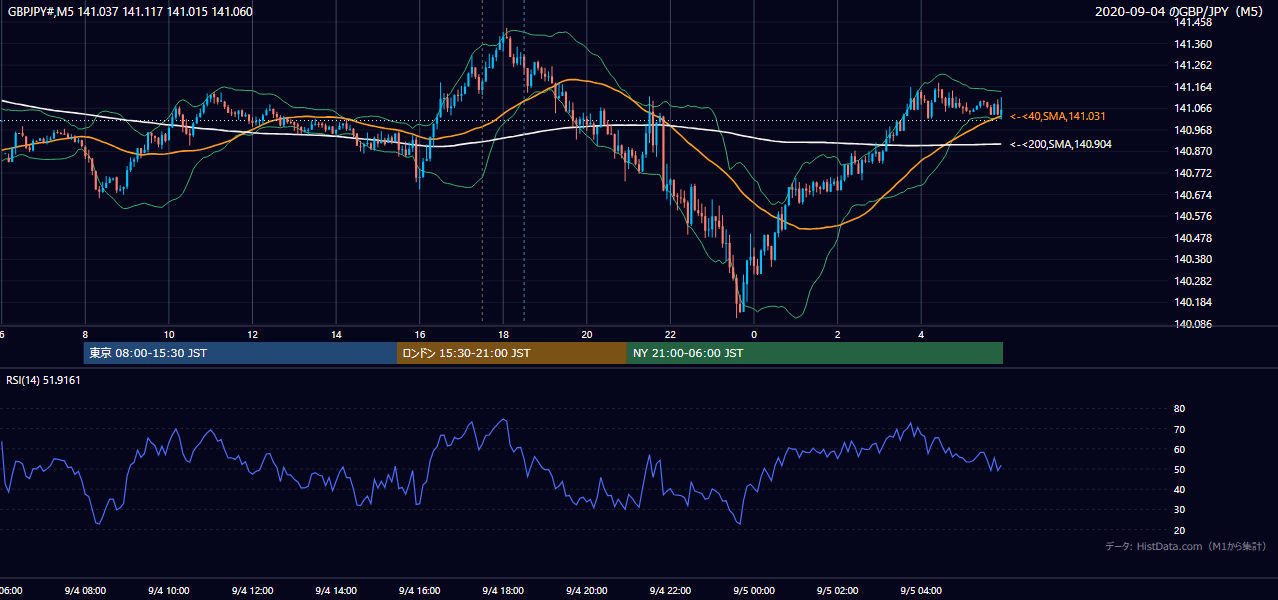1278x600 pixels.
Task: Click the bottom time label 9/4 16:00
Action: coord(419,591)
